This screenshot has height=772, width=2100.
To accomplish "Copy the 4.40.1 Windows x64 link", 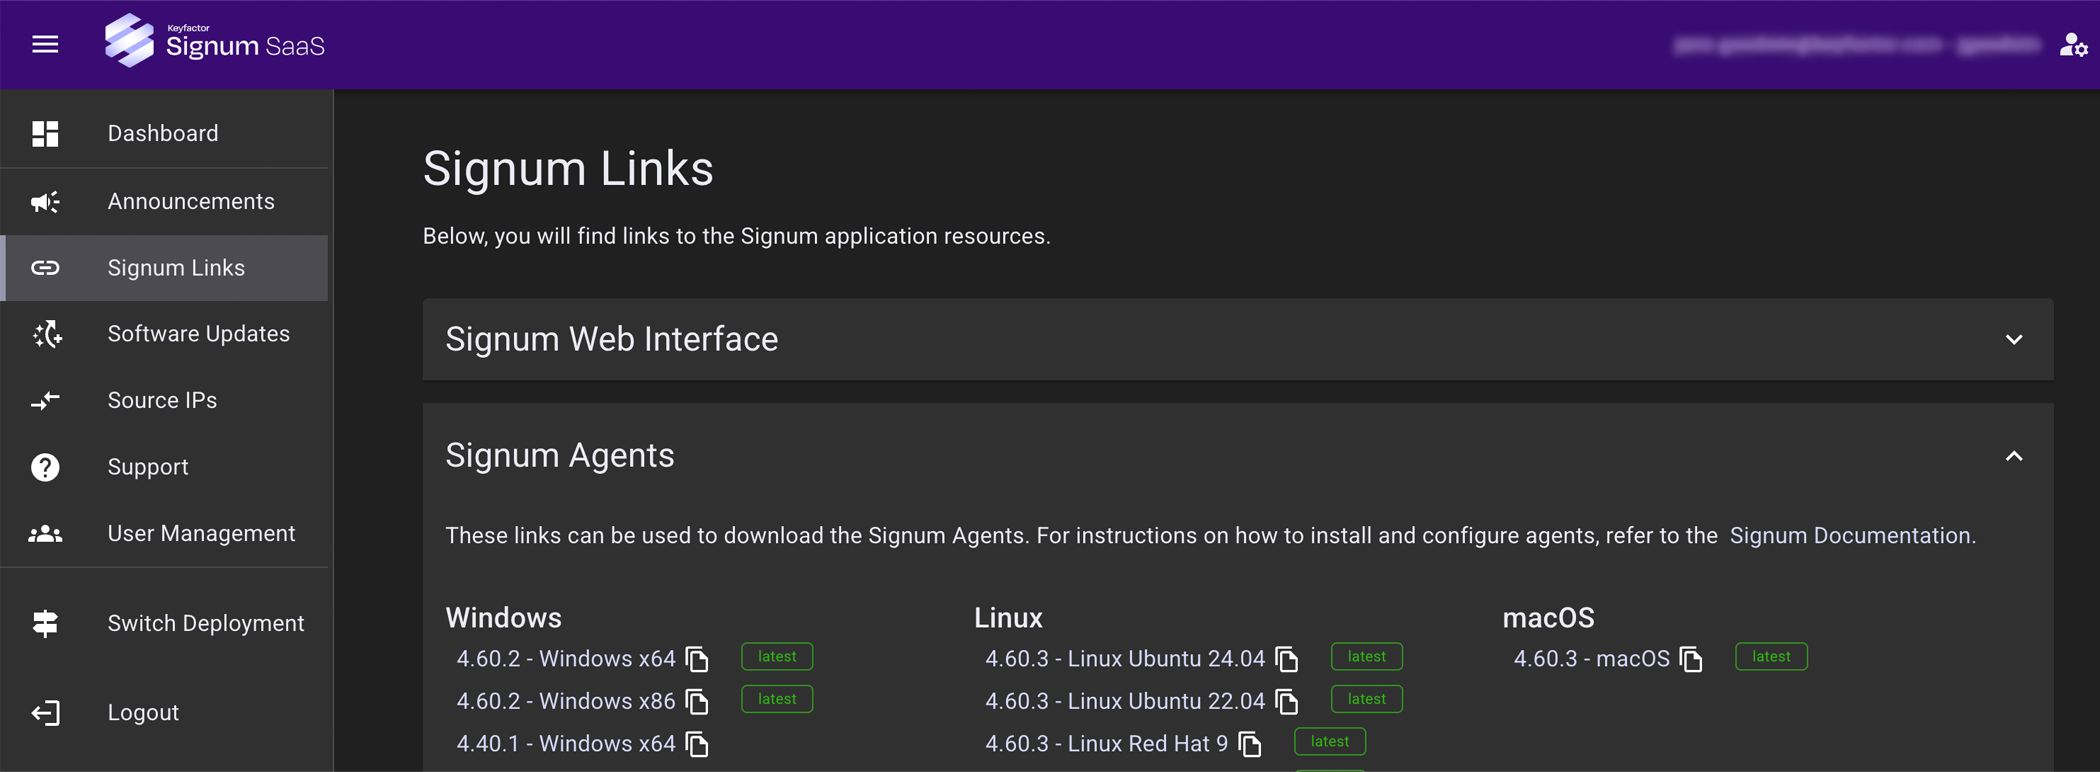I will point(698,744).
